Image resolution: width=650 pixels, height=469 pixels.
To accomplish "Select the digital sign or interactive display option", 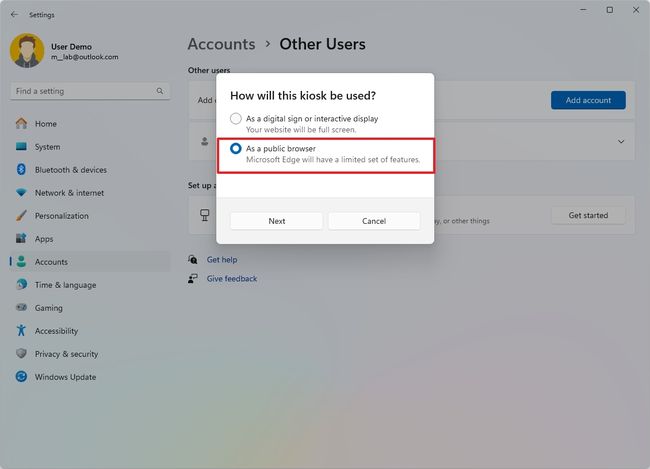I will click(x=236, y=119).
